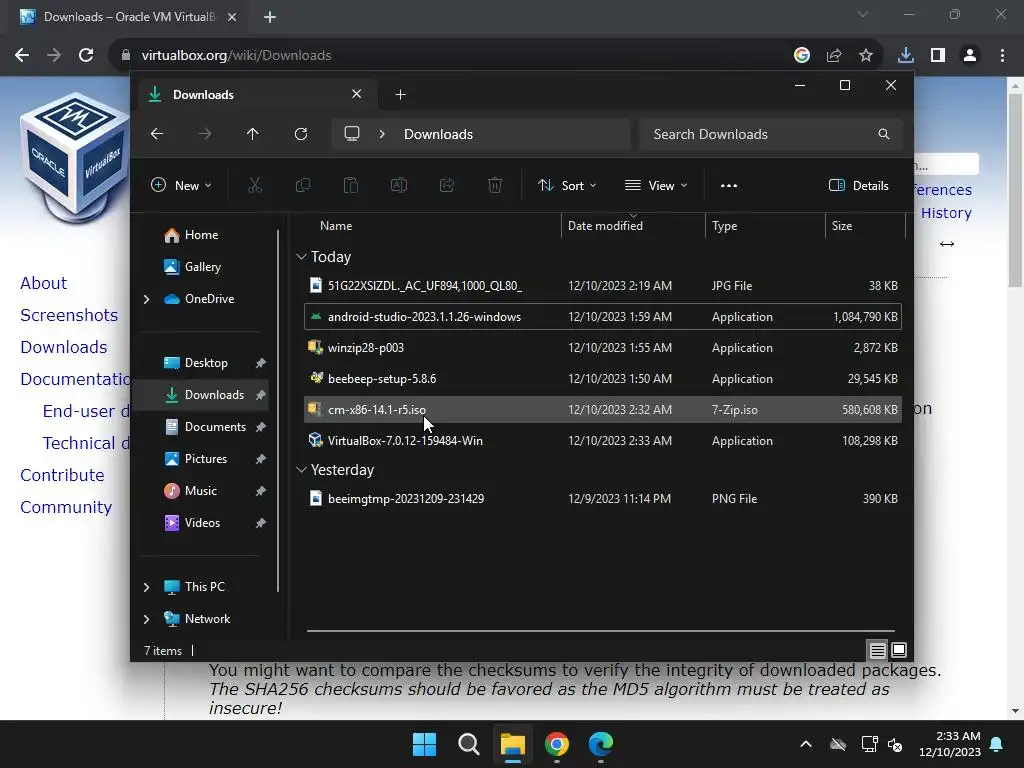The image size is (1024, 768).
Task: Expand Network tree node
Action: pos(146,619)
